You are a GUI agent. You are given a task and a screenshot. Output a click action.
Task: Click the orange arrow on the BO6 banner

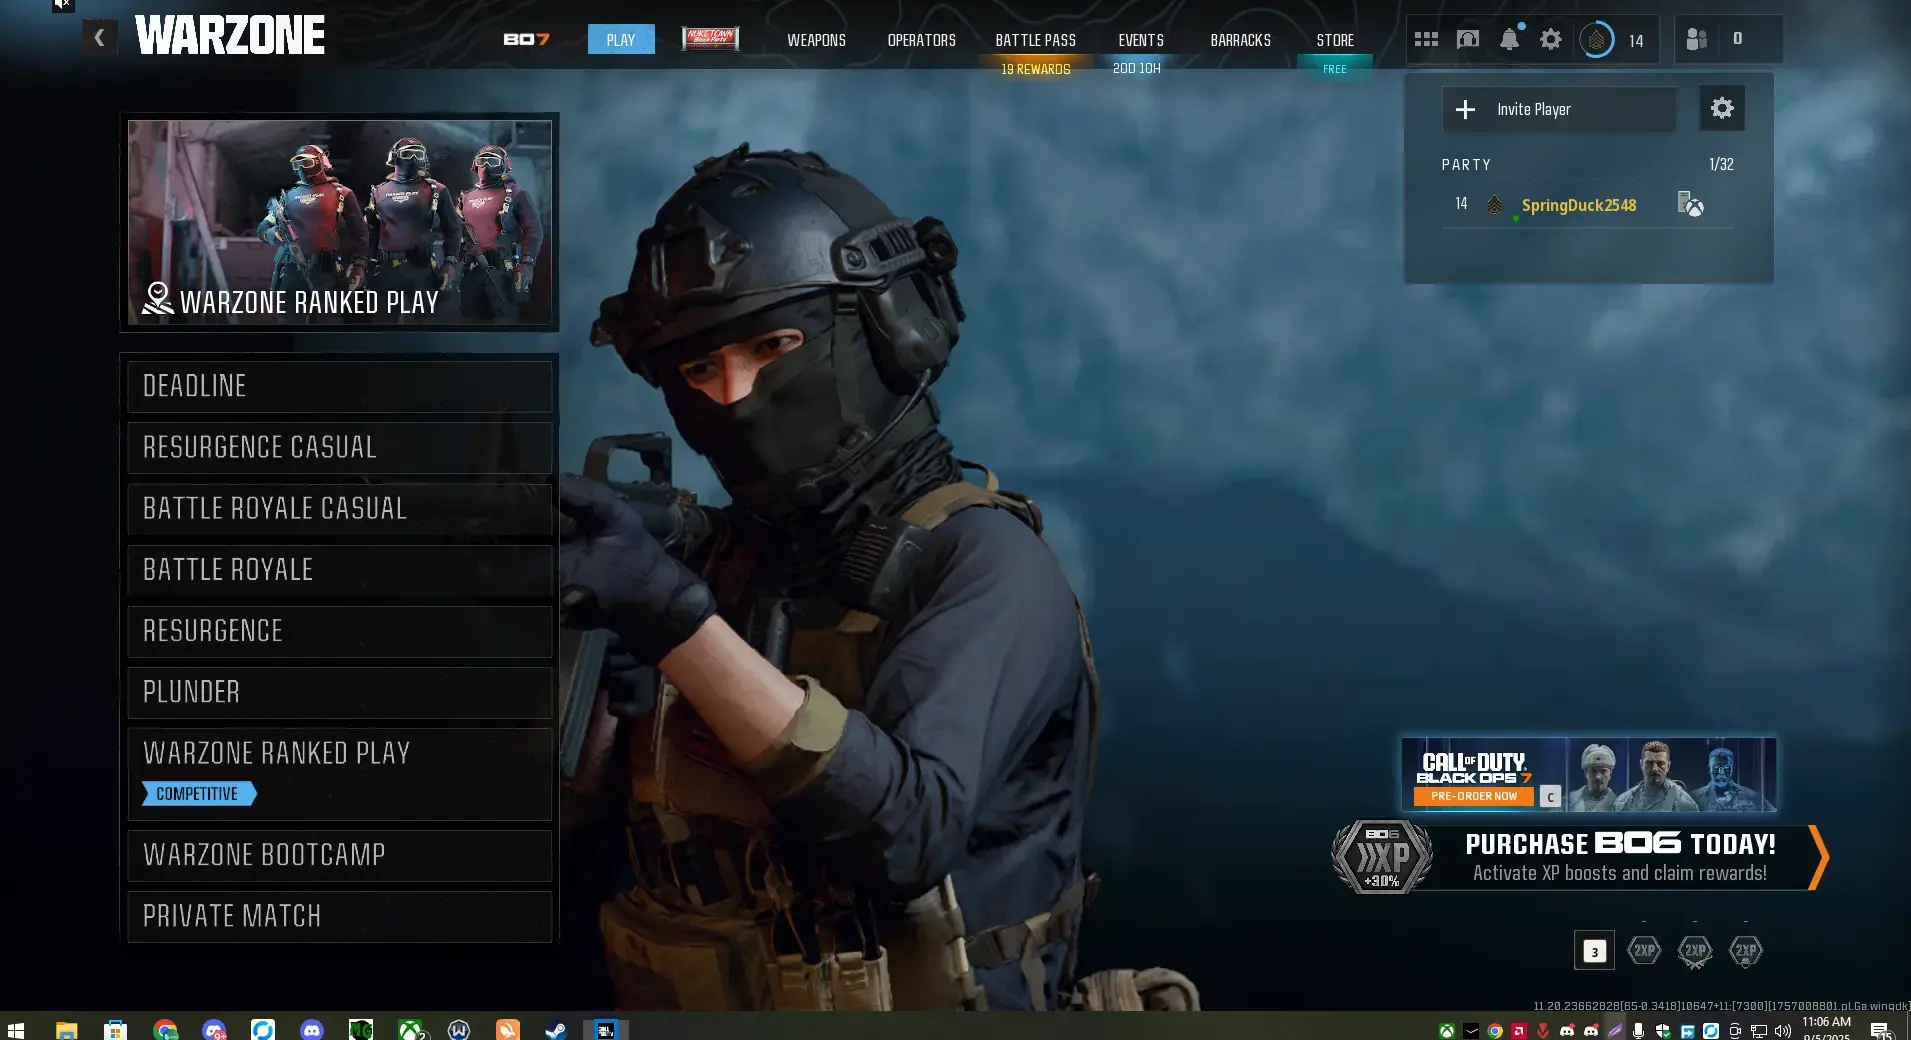tap(1818, 857)
